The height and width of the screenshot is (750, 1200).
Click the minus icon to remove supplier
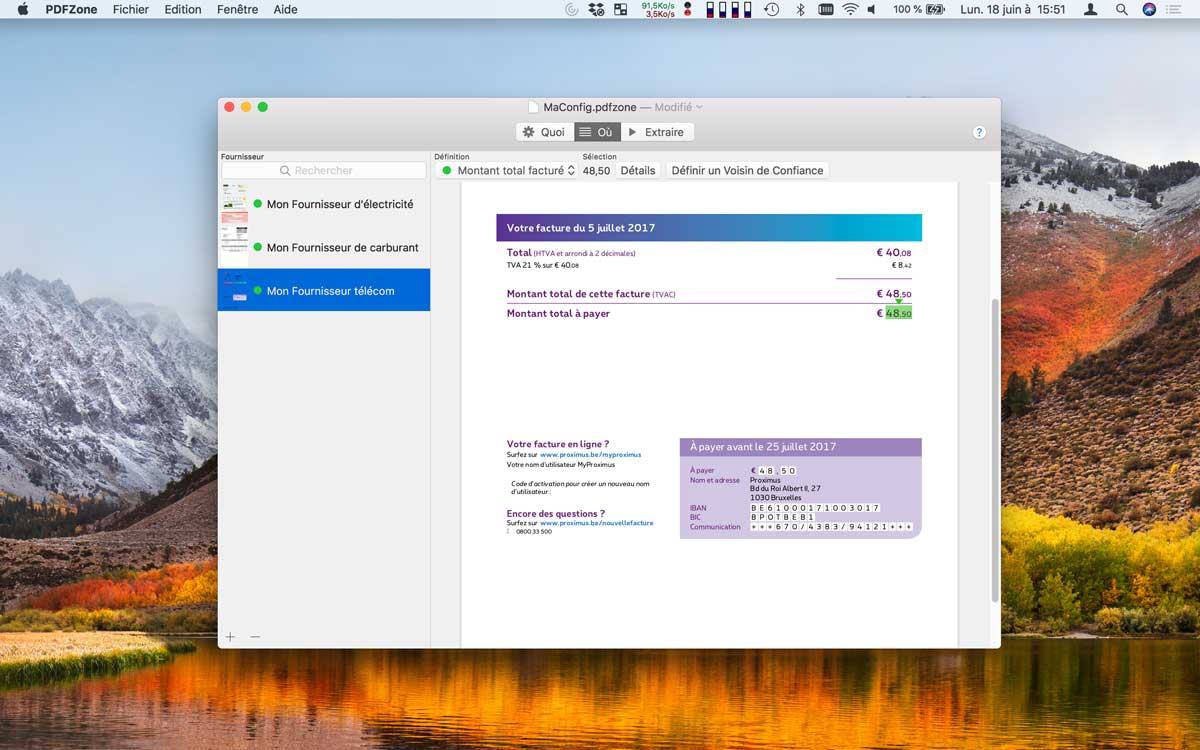point(255,637)
